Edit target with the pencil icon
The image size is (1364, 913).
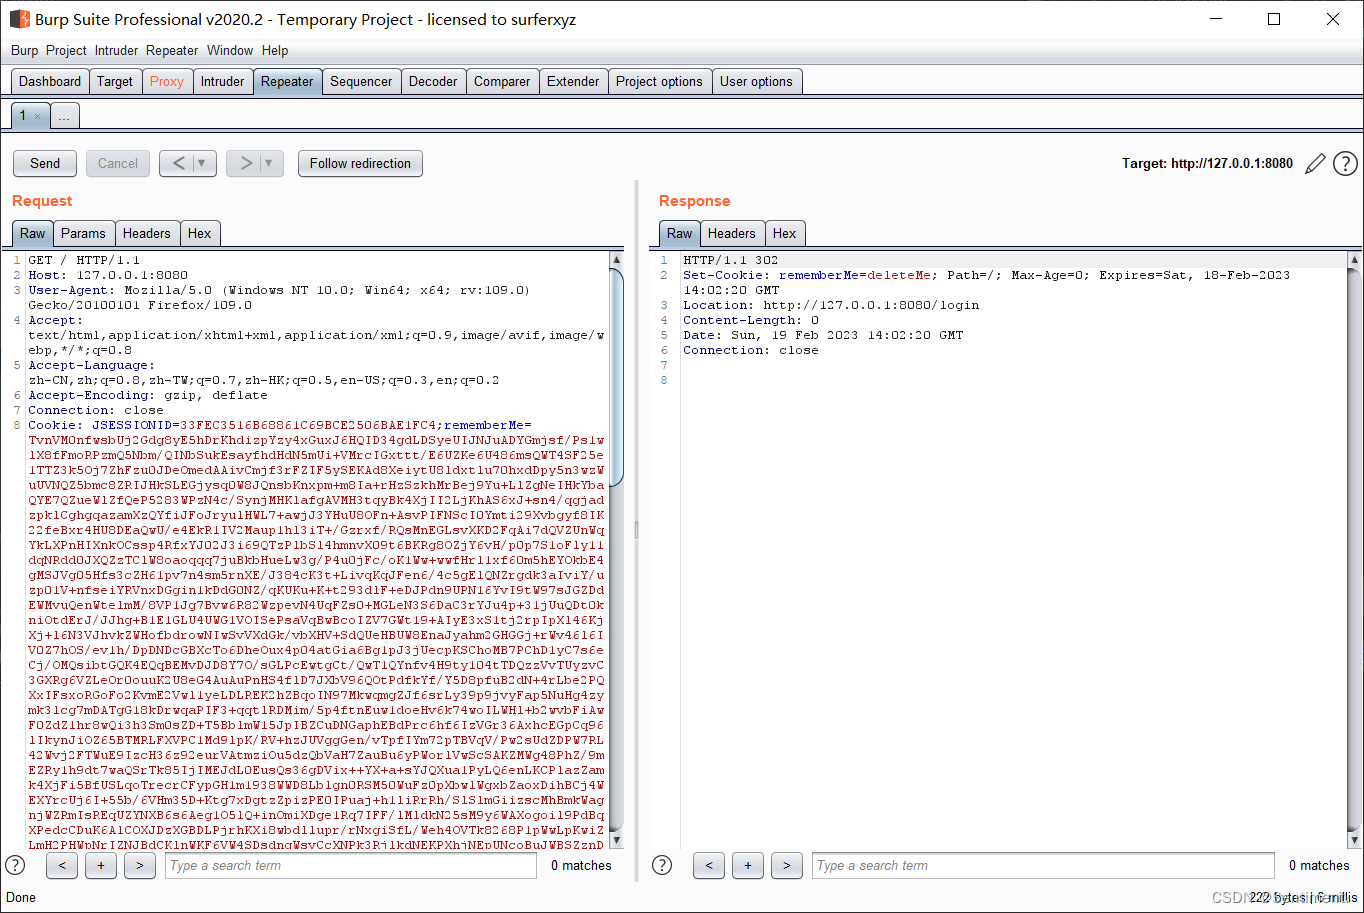pyautogui.click(x=1315, y=163)
